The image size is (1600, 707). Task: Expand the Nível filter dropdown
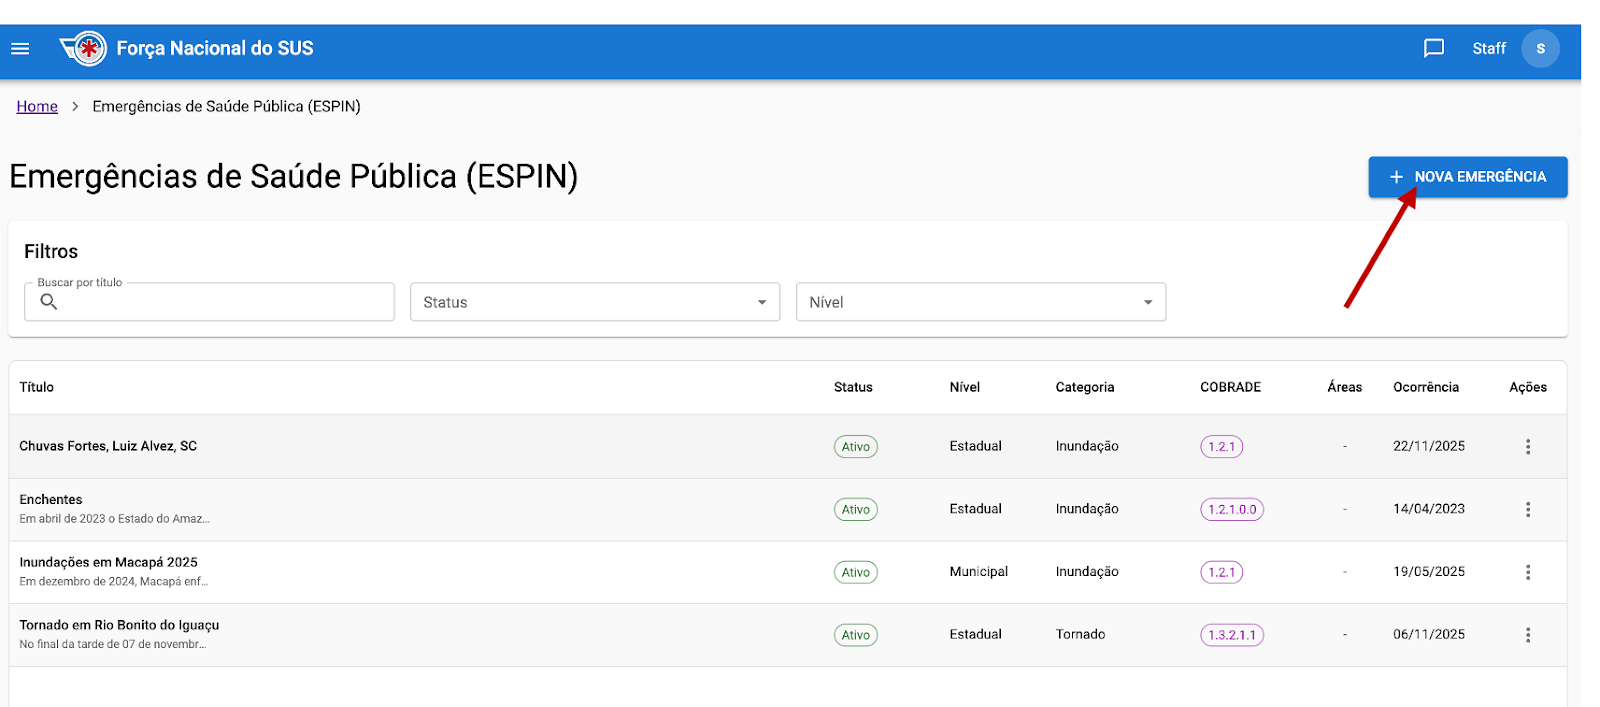(x=980, y=302)
